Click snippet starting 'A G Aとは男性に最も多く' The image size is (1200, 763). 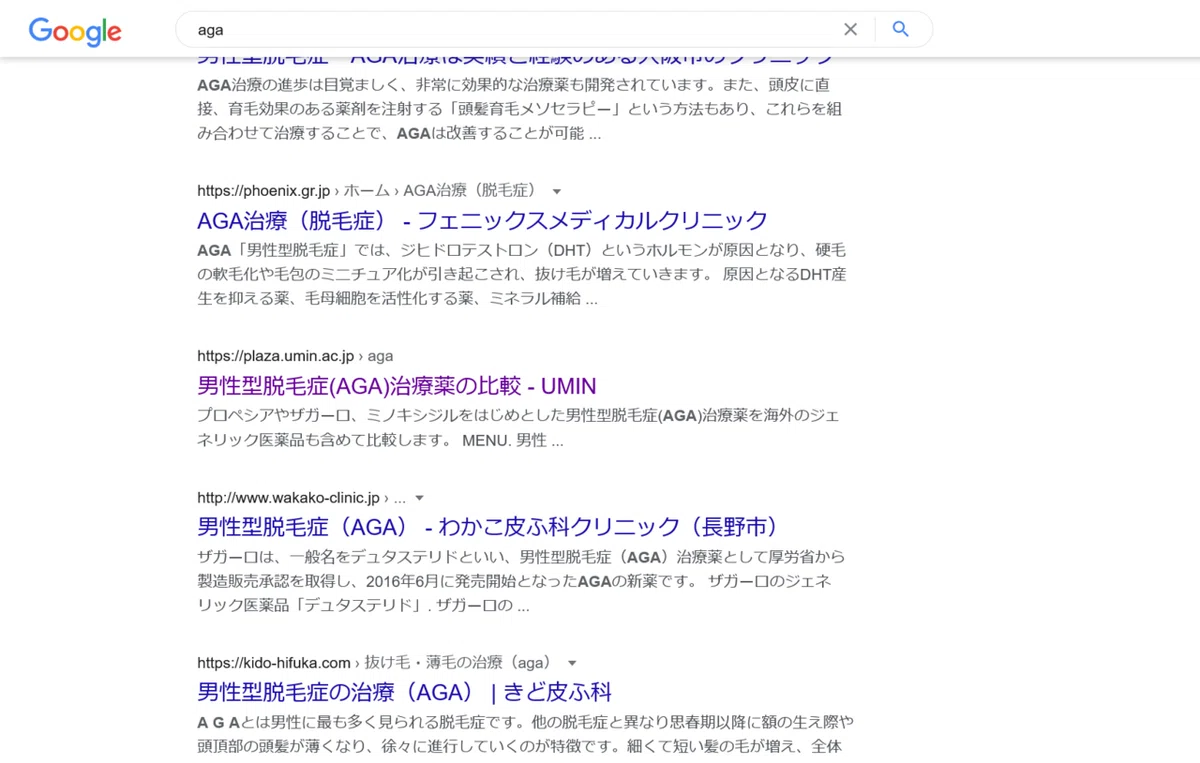525,733
